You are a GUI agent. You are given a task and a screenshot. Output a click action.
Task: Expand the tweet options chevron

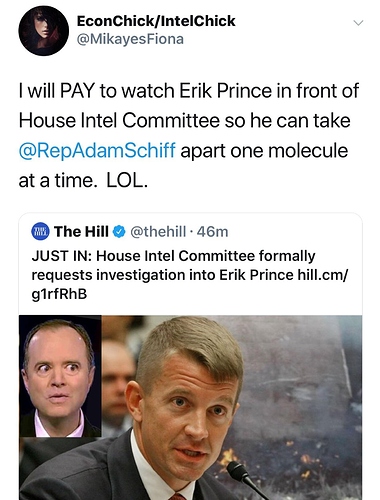[358, 23]
